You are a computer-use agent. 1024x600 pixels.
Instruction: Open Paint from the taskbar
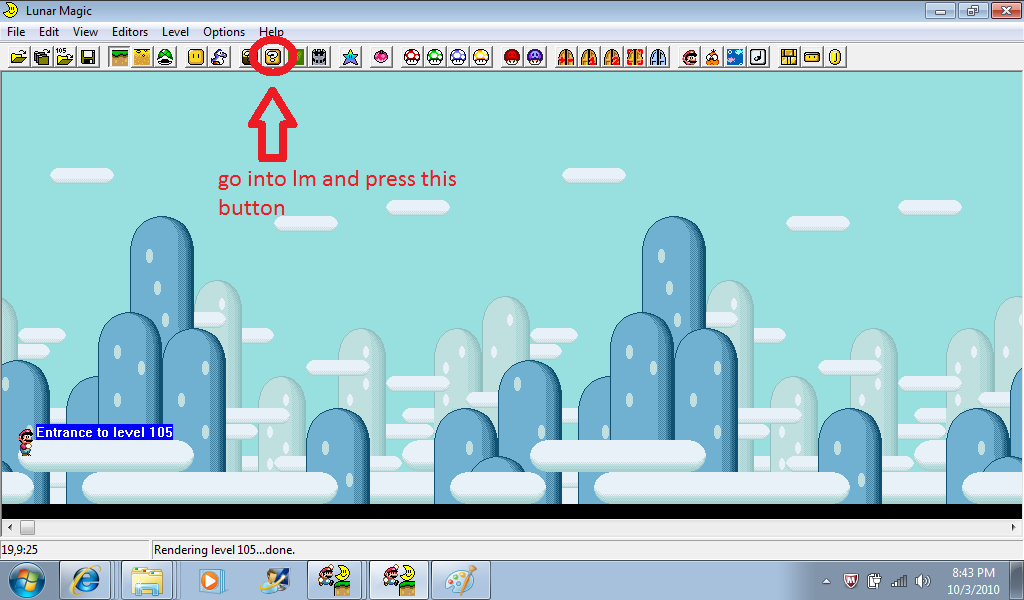pos(460,580)
